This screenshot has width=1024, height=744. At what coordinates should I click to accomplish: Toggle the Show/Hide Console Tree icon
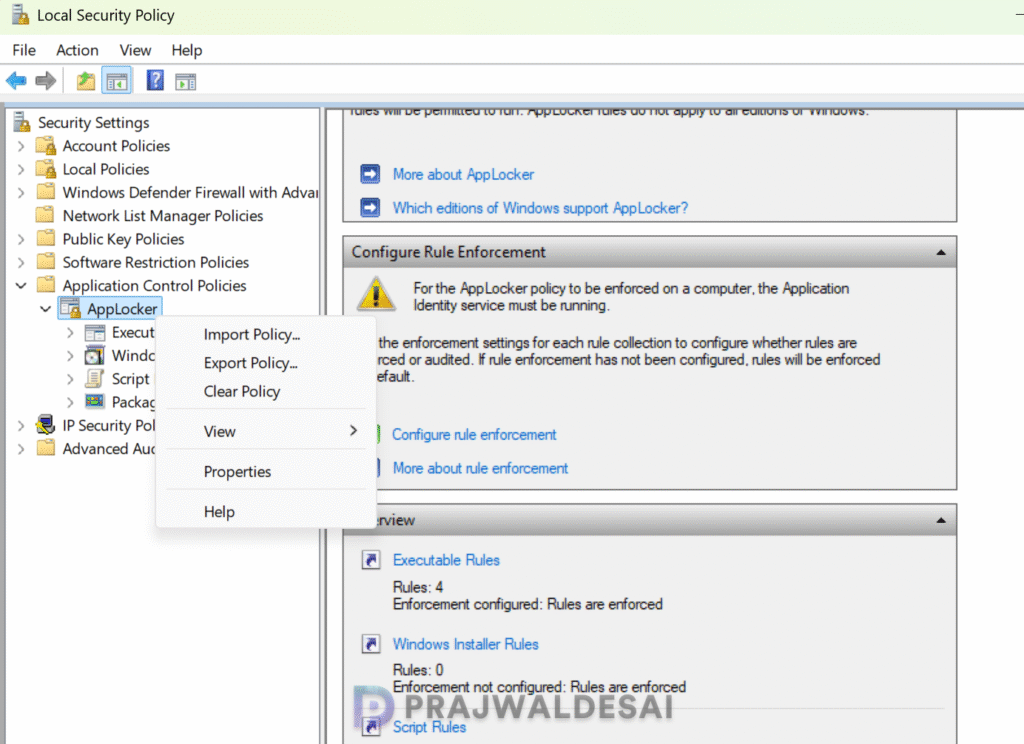117,82
